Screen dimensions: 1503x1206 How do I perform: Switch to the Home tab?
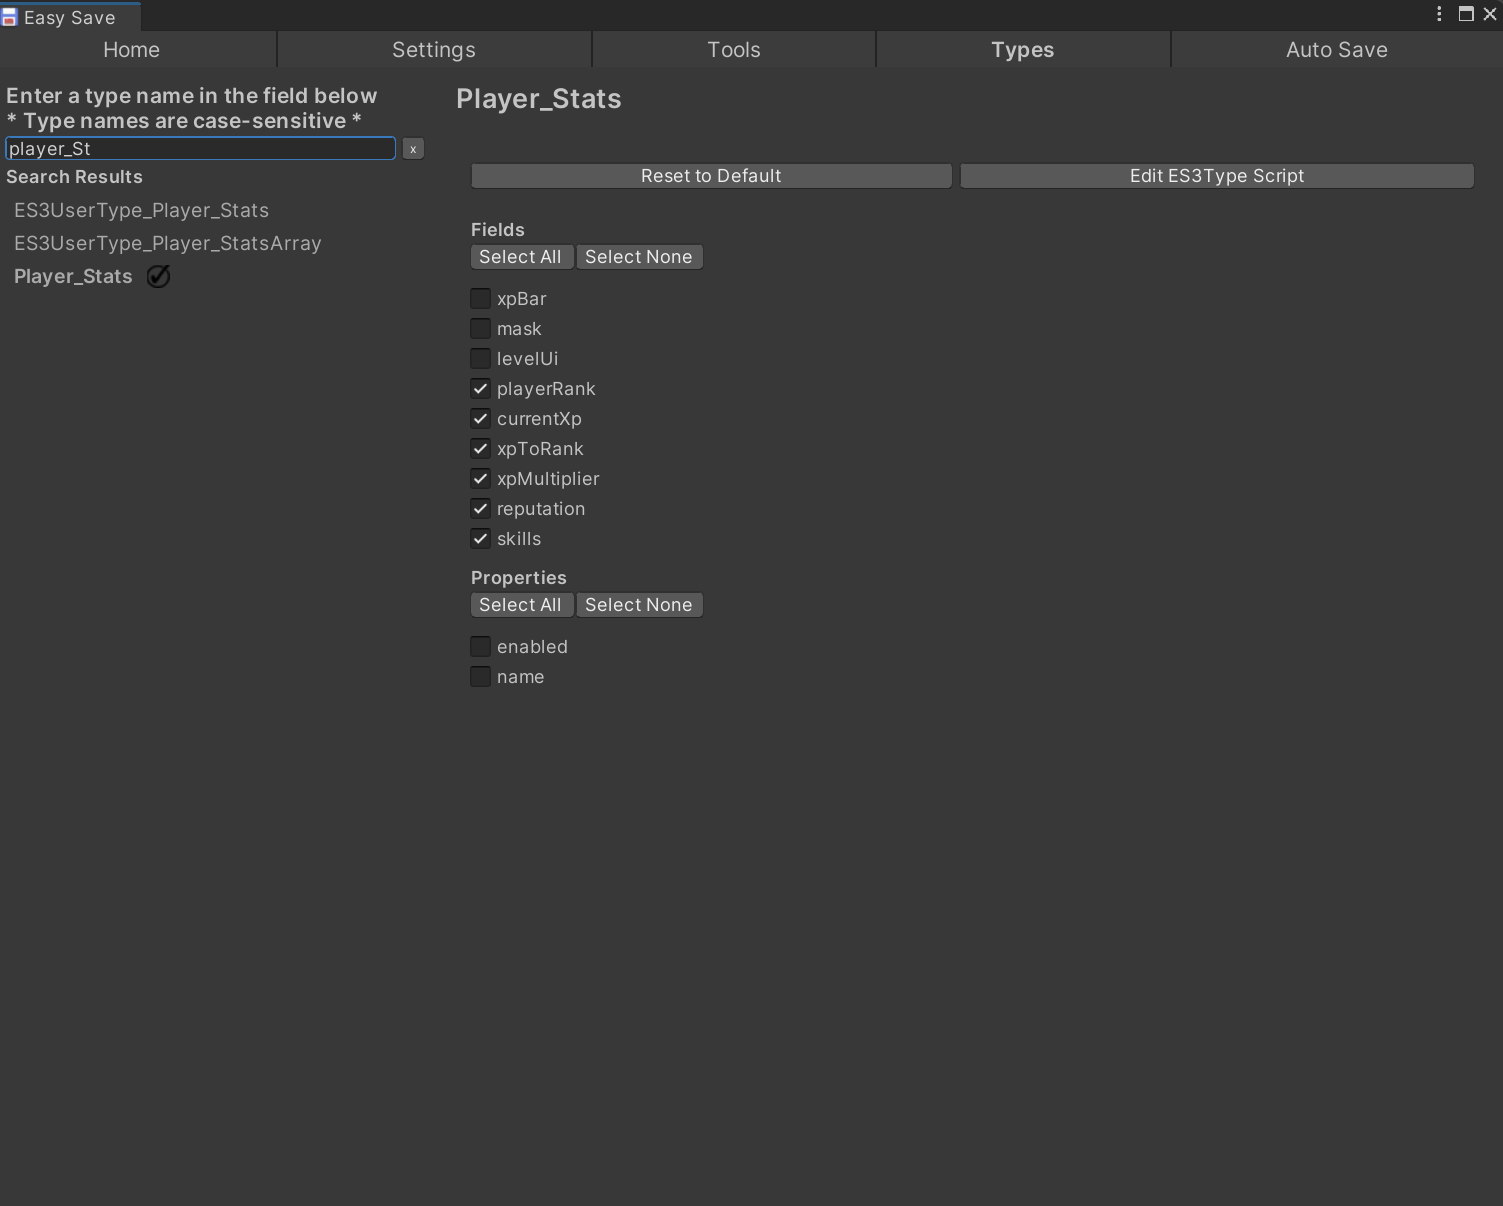pos(138,50)
